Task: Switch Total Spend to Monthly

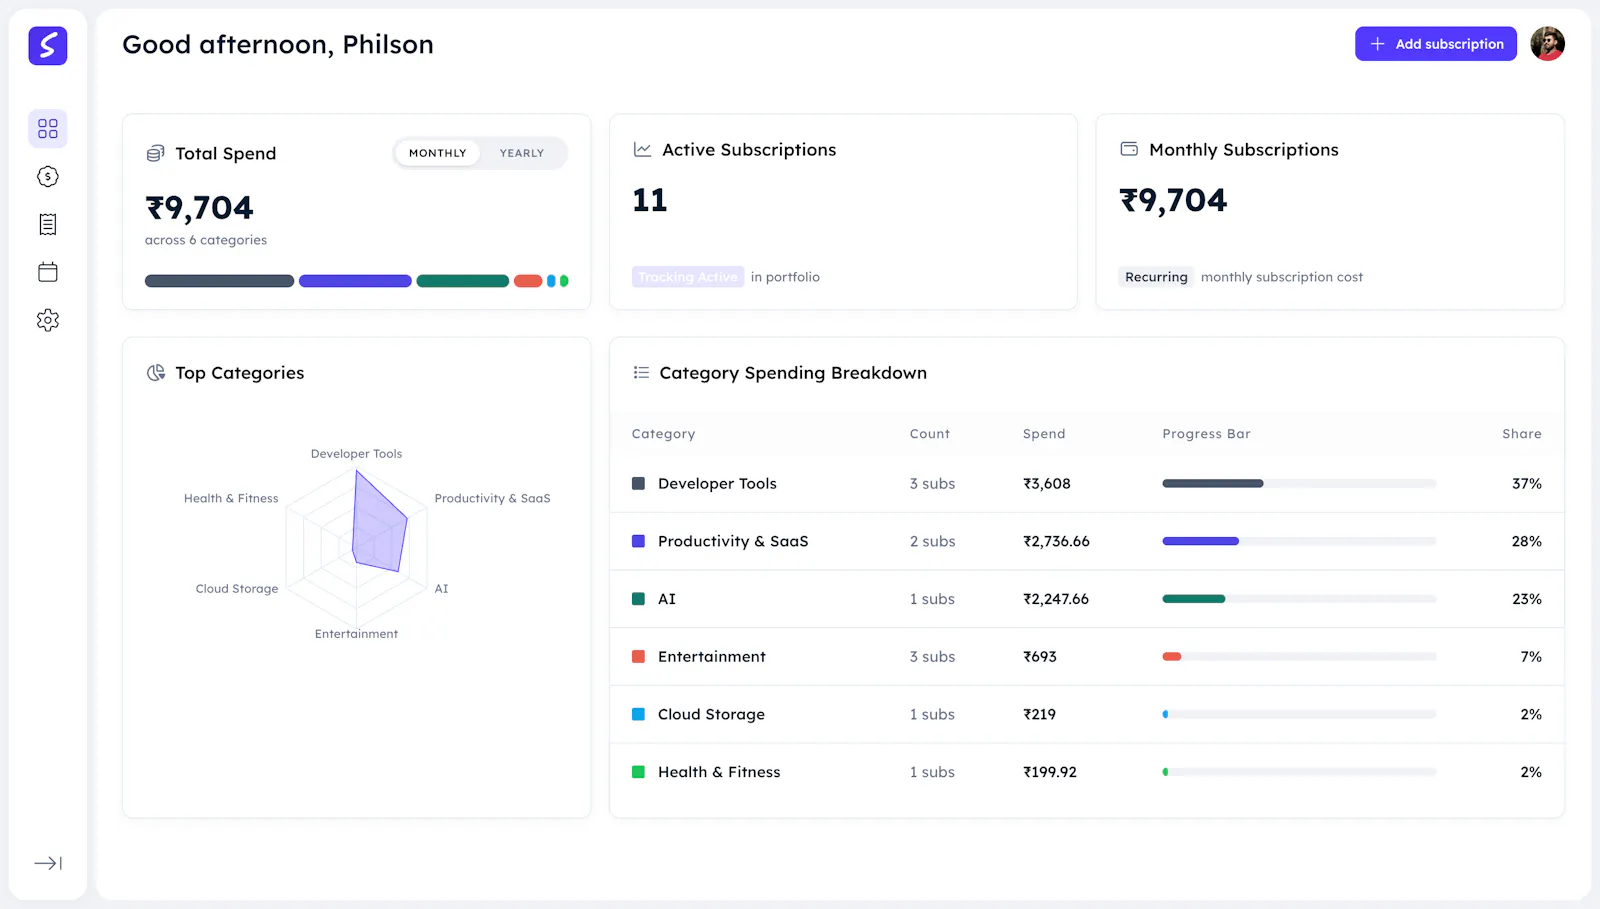Action: pos(437,153)
